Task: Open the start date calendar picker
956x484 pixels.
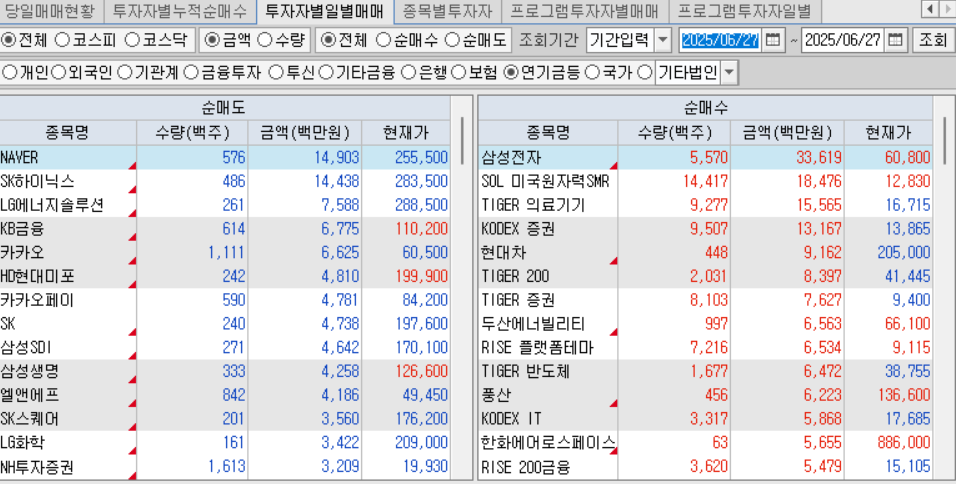Action: click(x=772, y=40)
